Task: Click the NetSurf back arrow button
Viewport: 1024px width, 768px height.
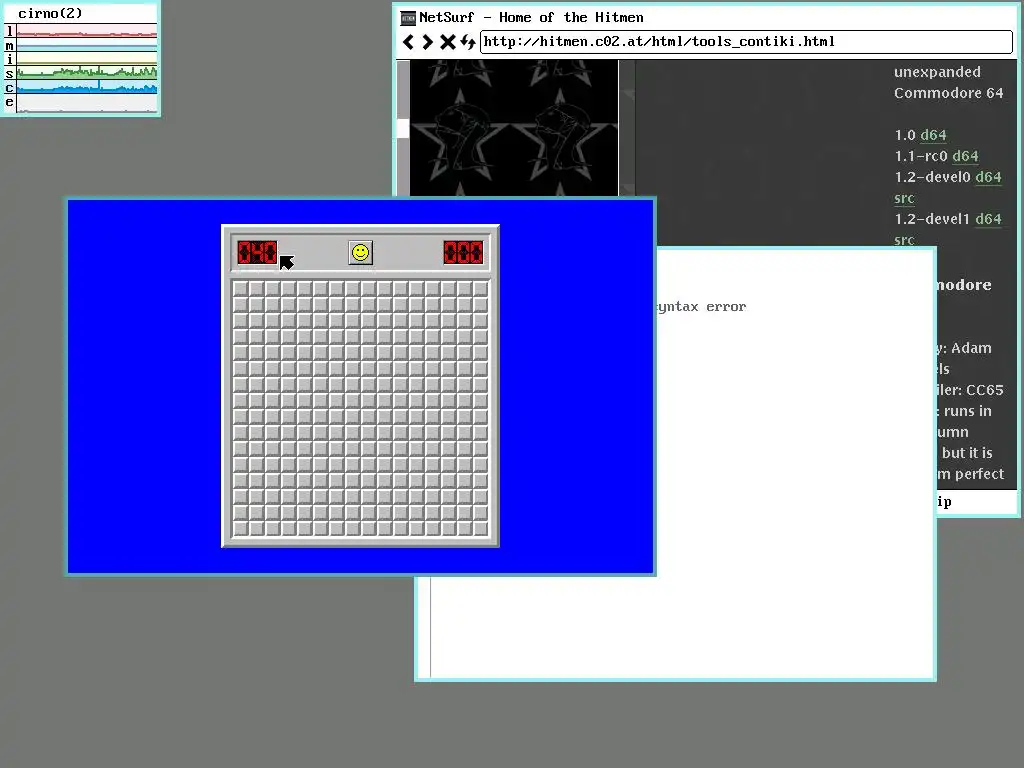Action: 408,42
